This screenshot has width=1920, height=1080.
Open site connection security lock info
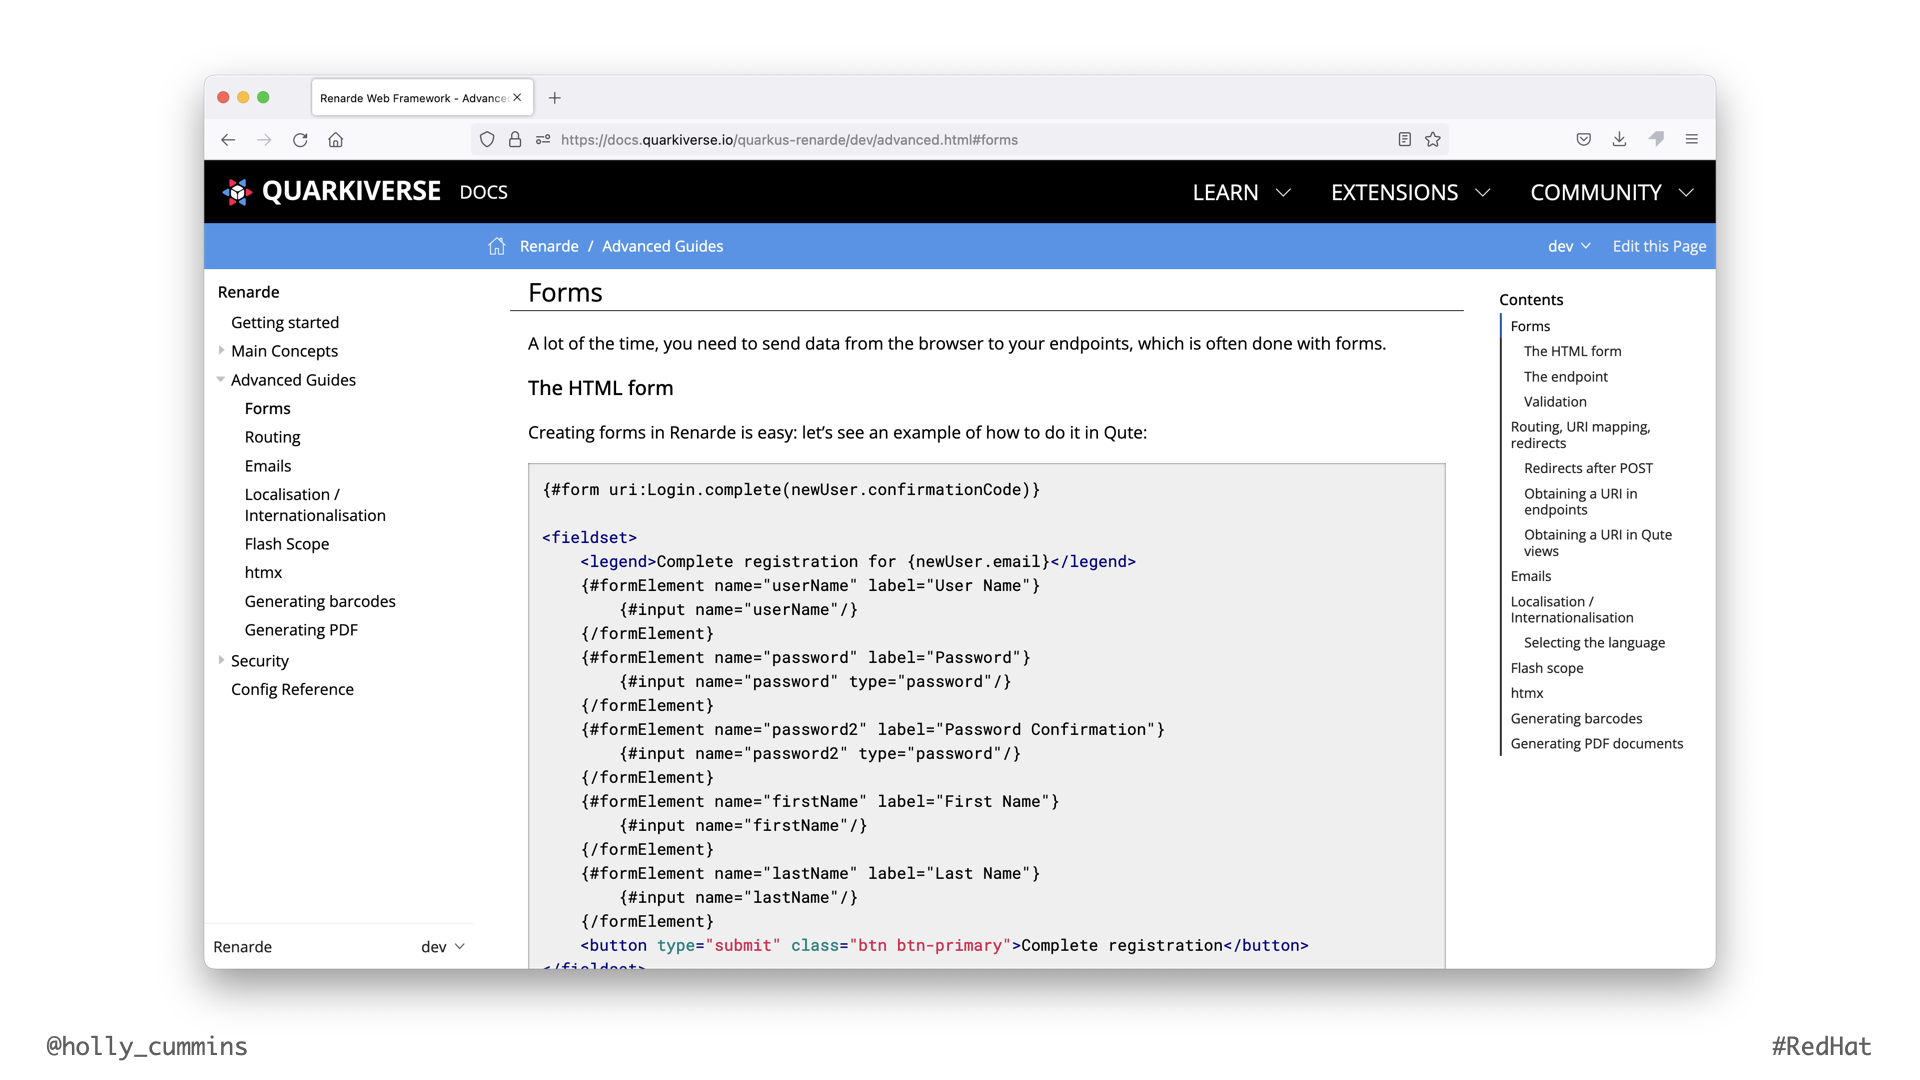click(515, 139)
